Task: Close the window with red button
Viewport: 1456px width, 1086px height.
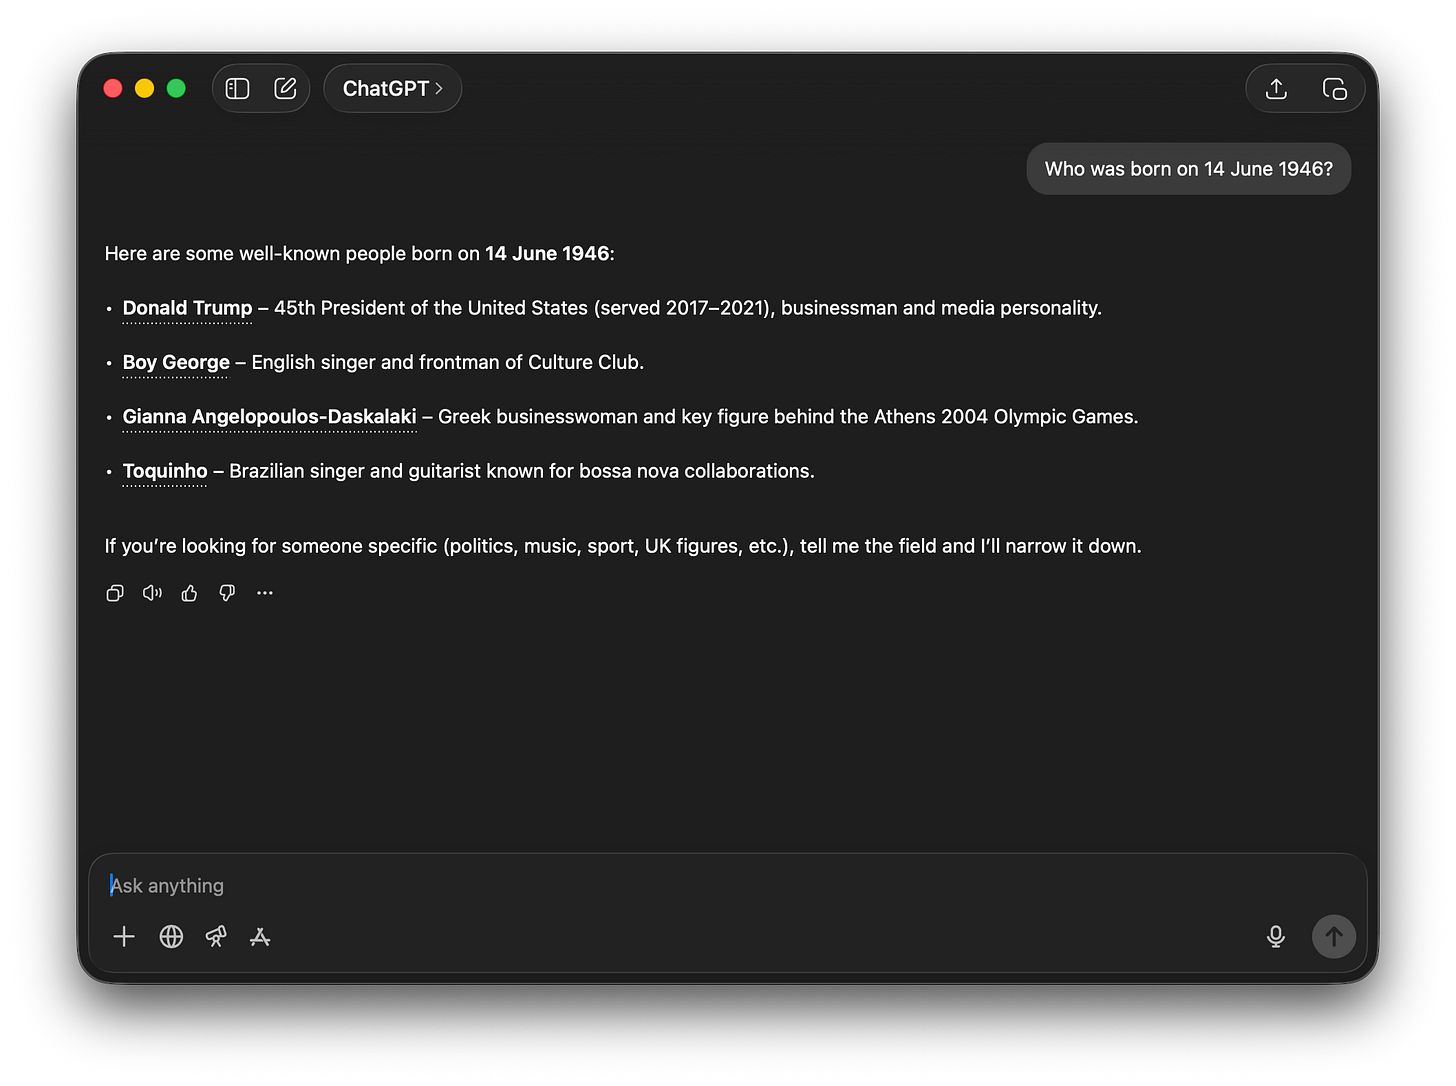Action: [113, 89]
